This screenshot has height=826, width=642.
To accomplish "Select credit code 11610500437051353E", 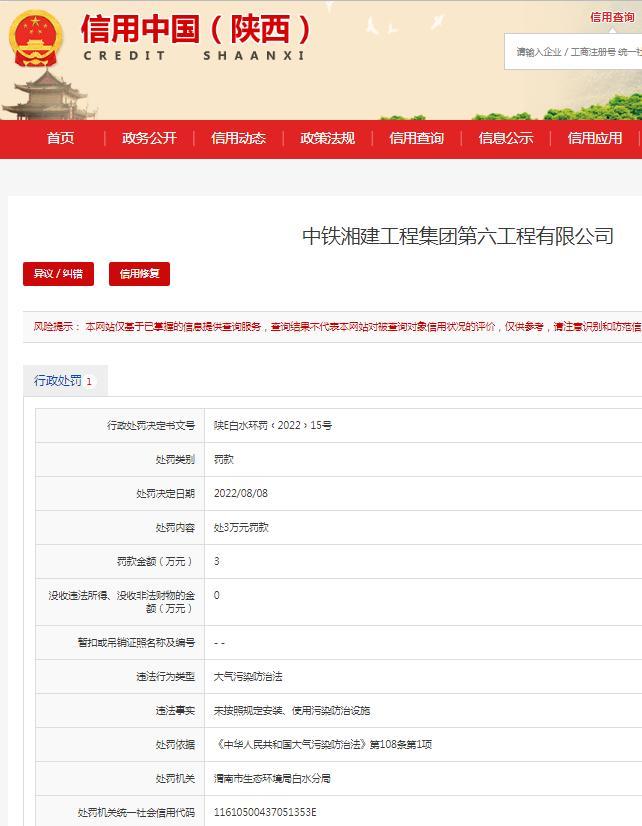I will [265, 812].
